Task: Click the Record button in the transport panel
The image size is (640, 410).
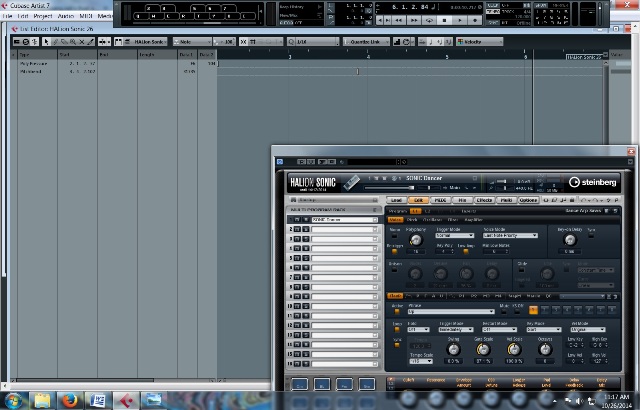Action: point(475,20)
